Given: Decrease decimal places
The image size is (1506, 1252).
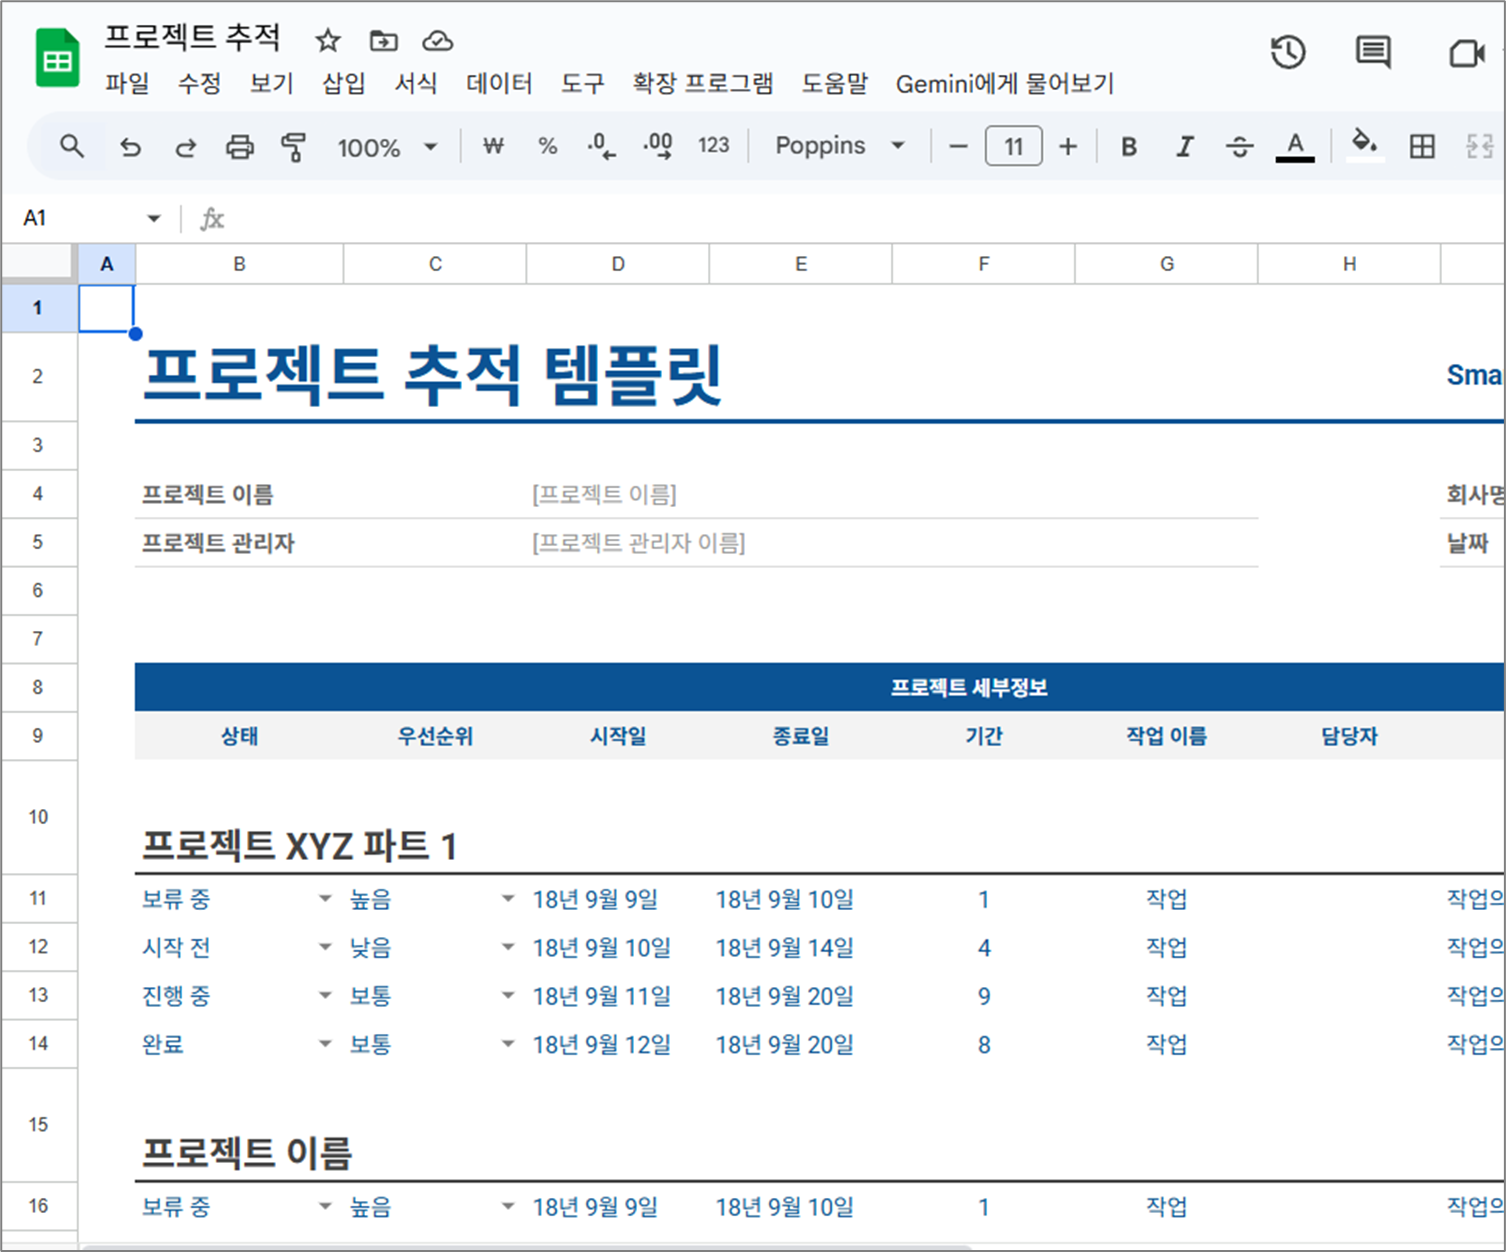Looking at the screenshot, I should pos(601,146).
